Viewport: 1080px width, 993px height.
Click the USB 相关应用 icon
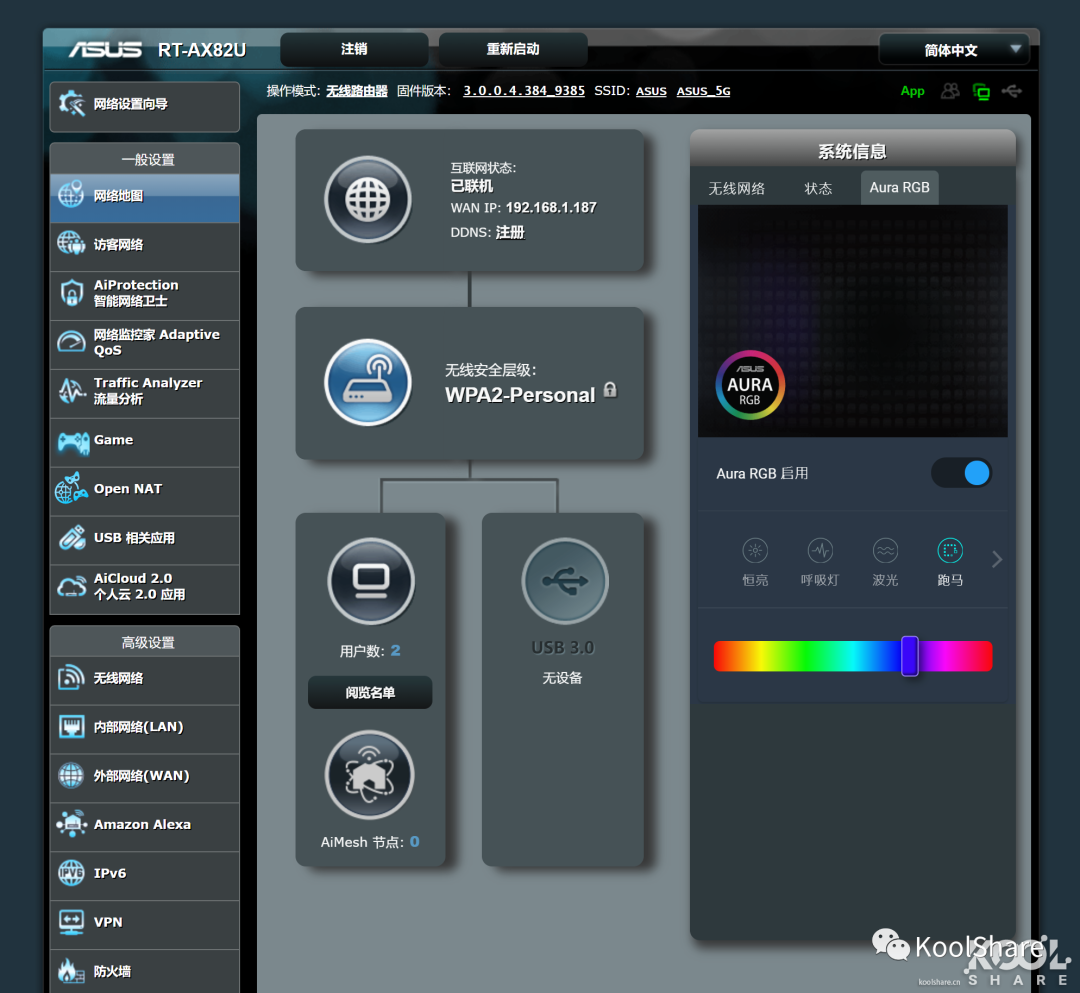pos(72,539)
